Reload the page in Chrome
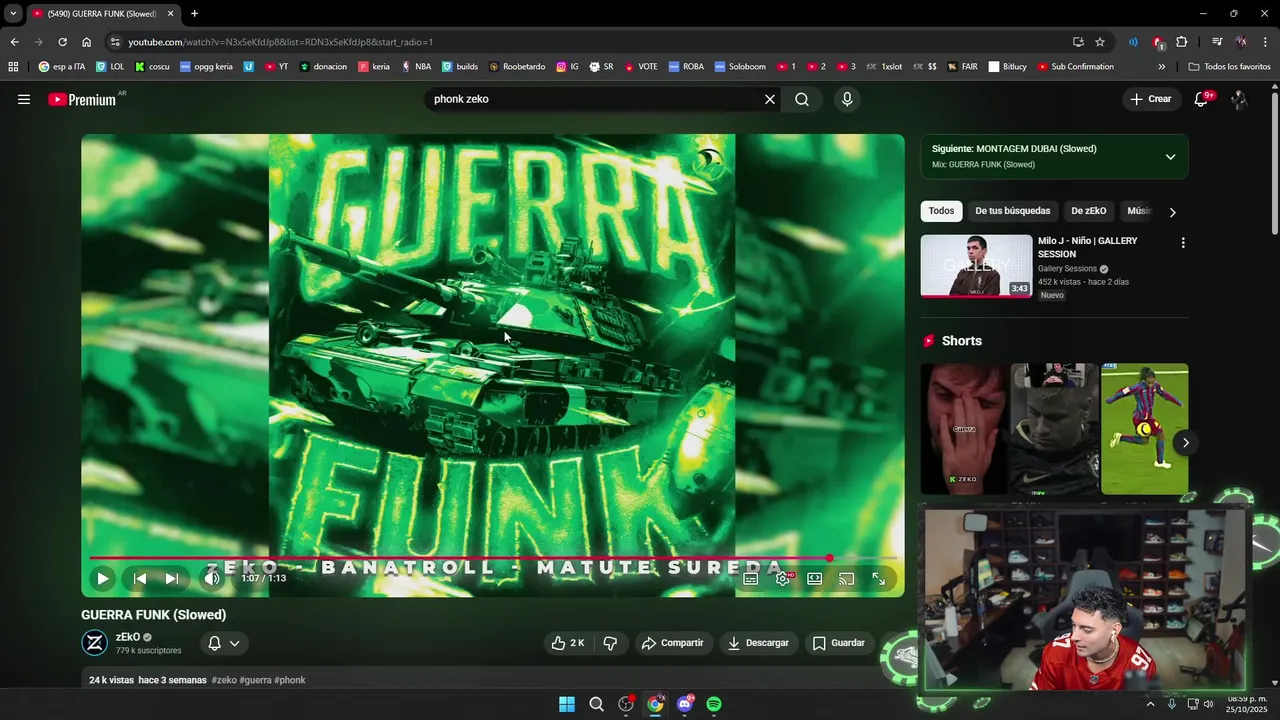Screen dimensions: 1280x720 [62, 42]
